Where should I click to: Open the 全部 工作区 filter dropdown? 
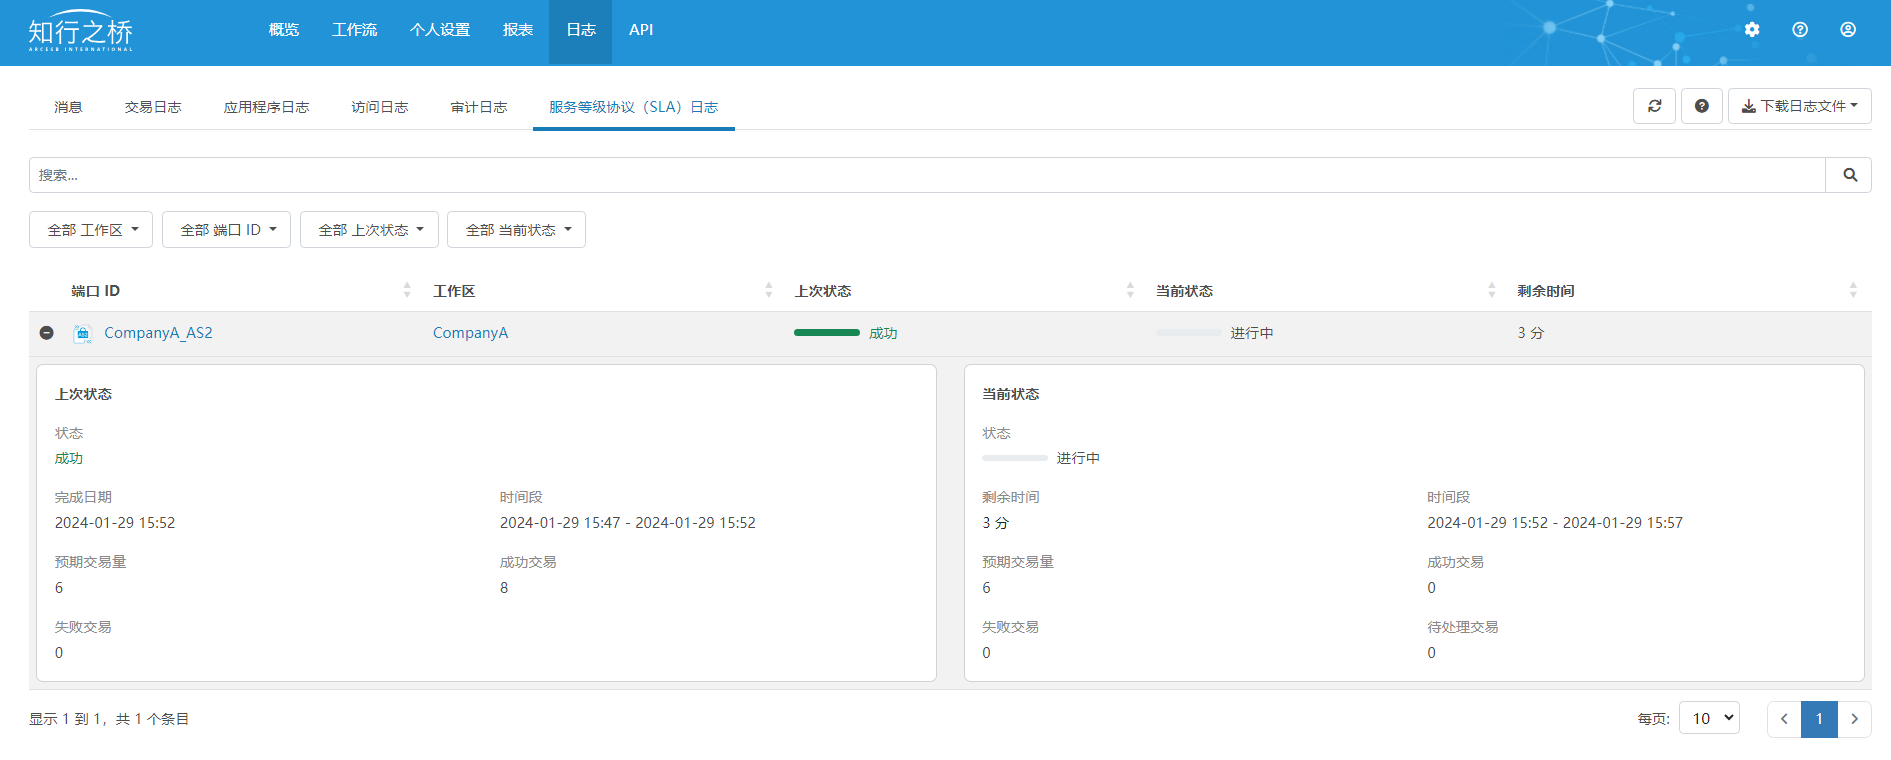click(x=91, y=230)
